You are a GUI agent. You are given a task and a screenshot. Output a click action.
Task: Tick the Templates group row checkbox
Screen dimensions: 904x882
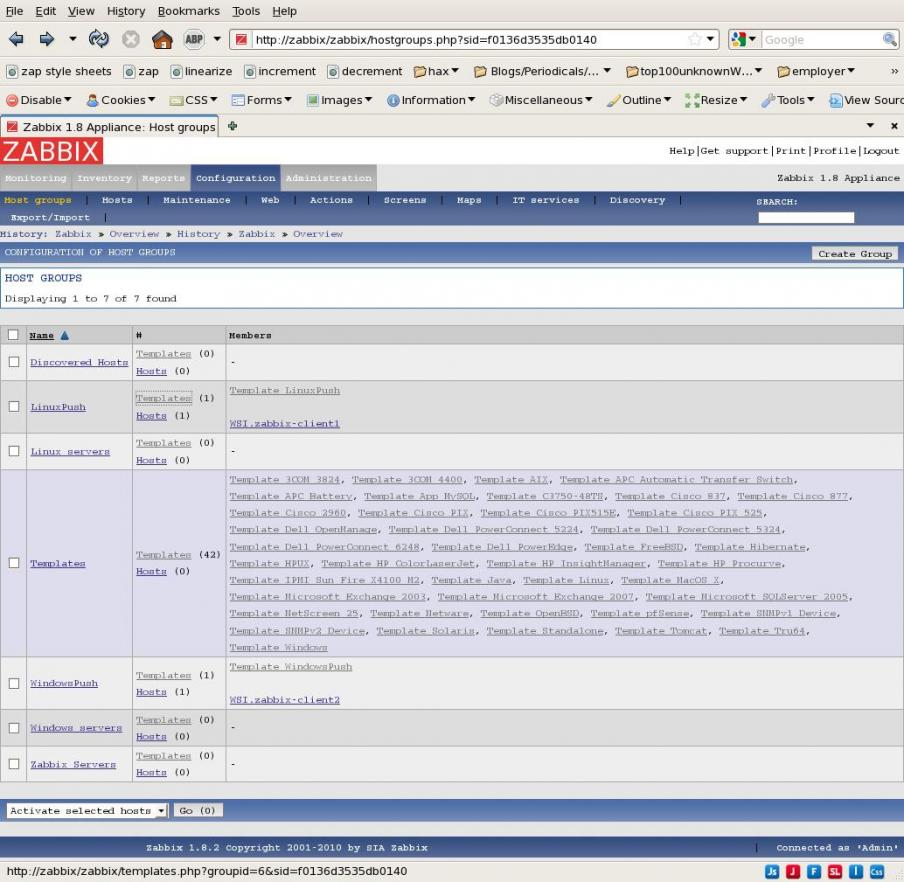click(x=14, y=563)
